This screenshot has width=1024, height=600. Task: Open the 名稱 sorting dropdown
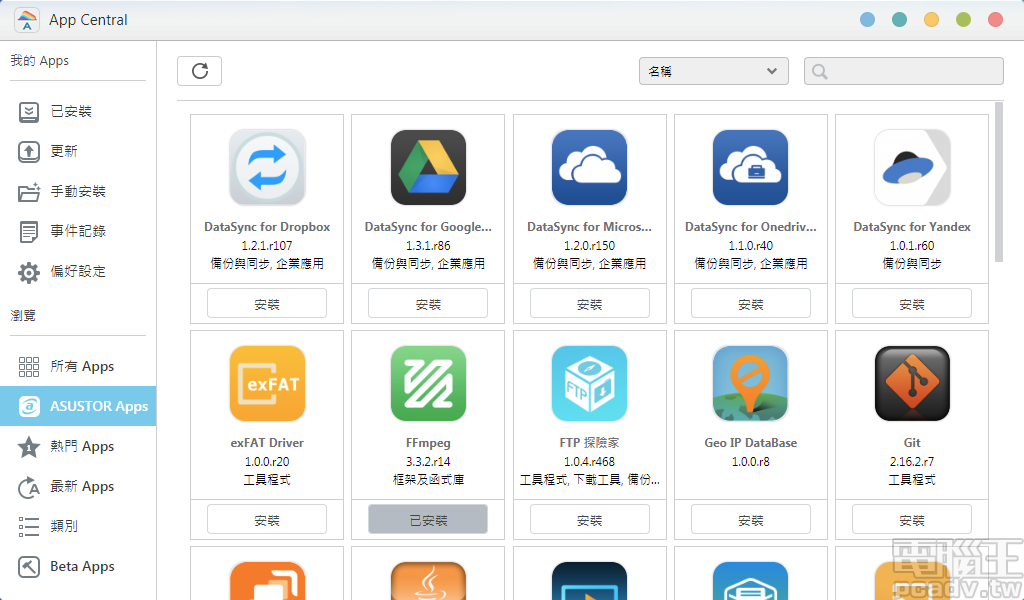point(713,70)
